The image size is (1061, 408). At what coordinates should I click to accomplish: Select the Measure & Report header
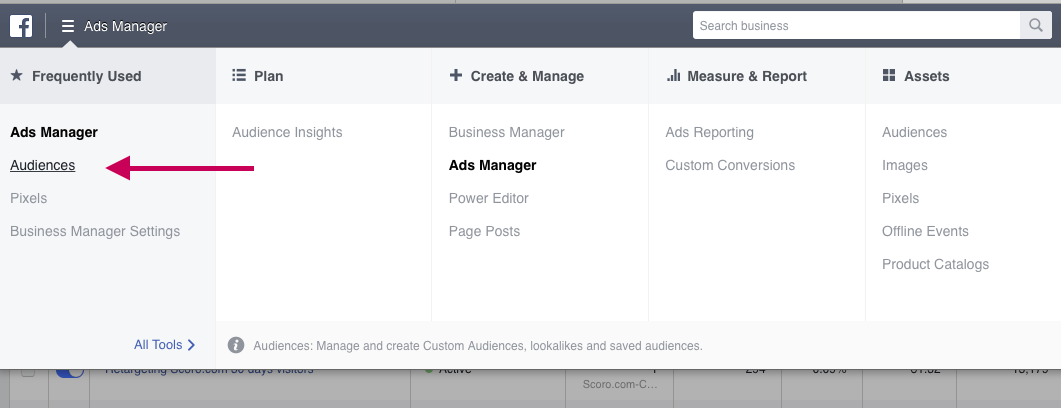coord(757,76)
